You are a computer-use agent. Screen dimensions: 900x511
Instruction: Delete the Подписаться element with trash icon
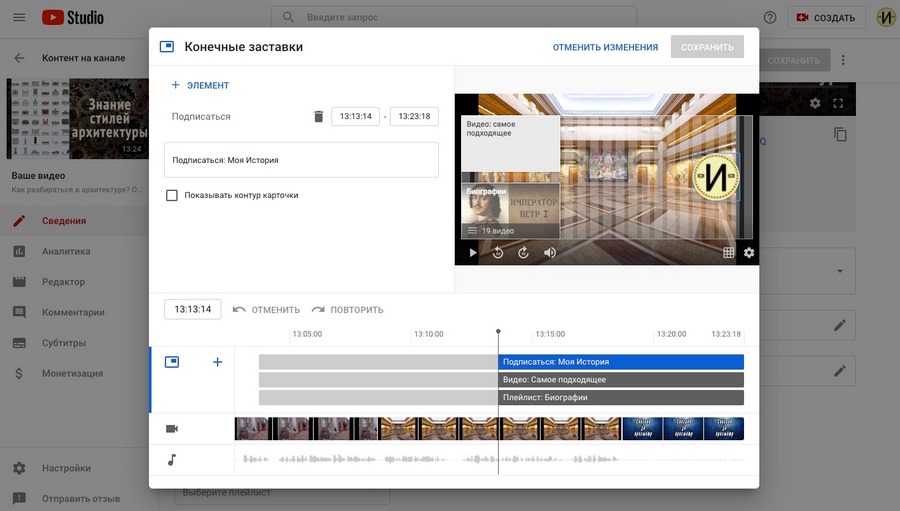point(318,117)
